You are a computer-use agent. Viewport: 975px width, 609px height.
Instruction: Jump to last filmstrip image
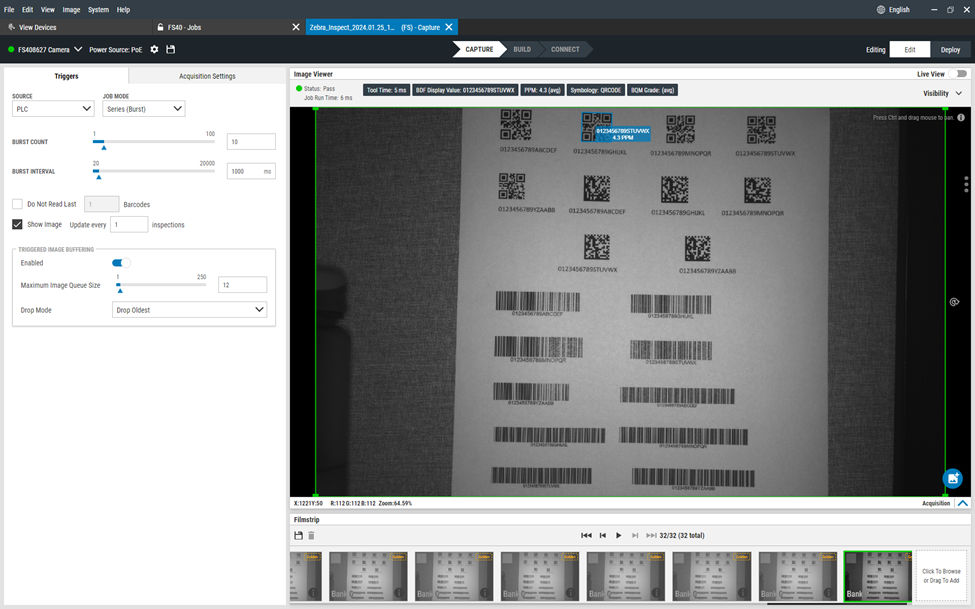[x=651, y=535]
